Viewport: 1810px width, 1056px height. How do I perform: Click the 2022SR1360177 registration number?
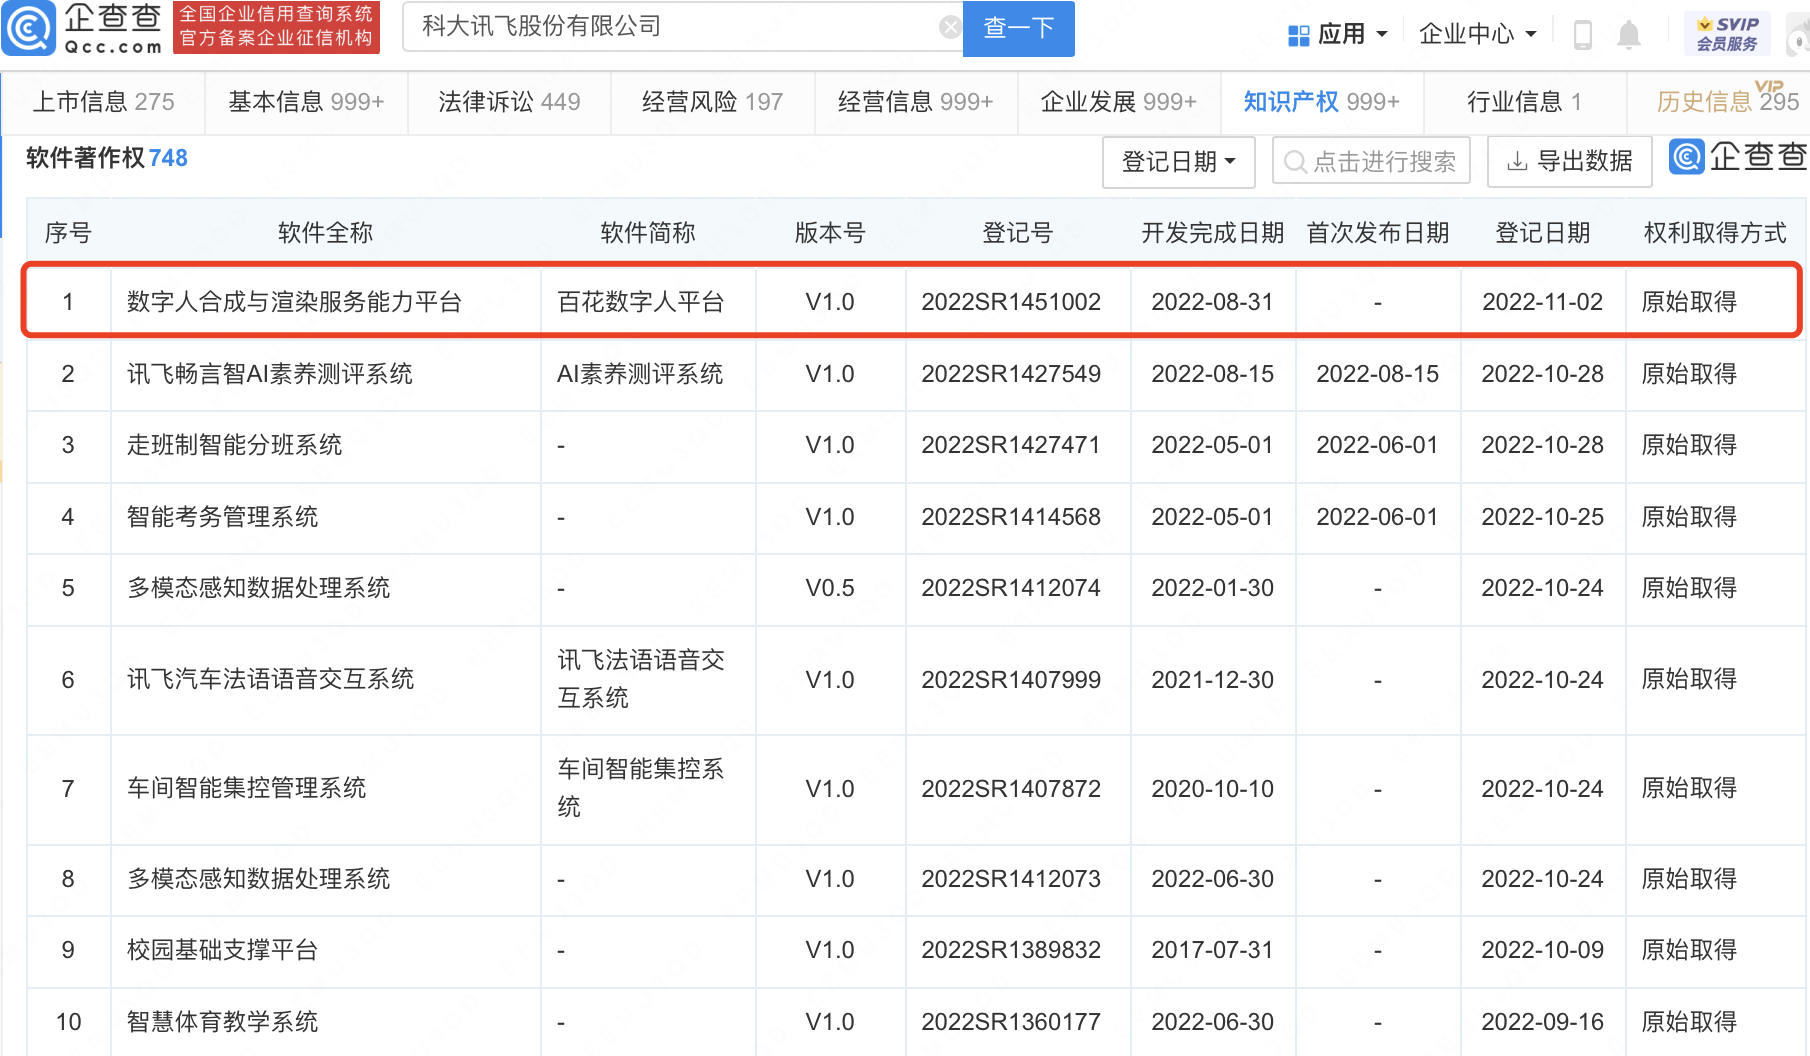pos(1011,1022)
